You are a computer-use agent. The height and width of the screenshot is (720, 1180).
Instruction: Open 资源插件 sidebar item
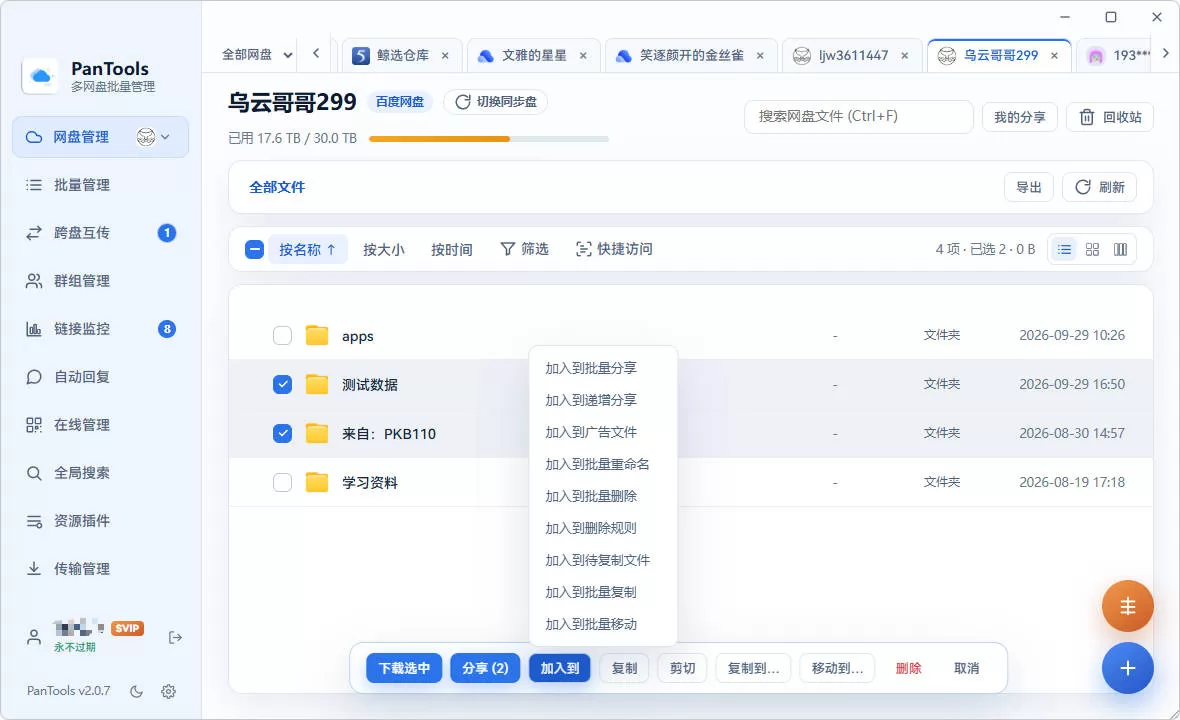coord(101,521)
